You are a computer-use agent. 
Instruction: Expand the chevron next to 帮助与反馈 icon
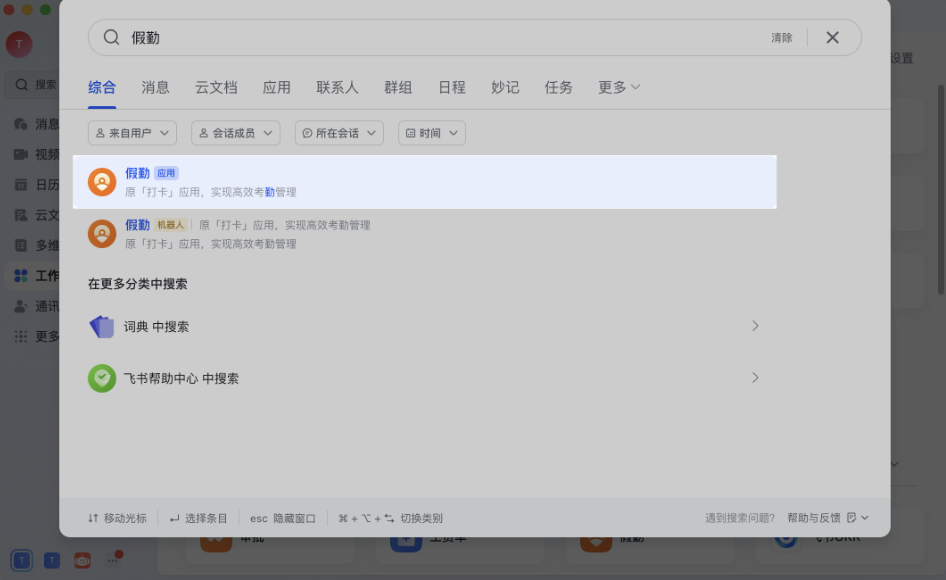pos(865,518)
